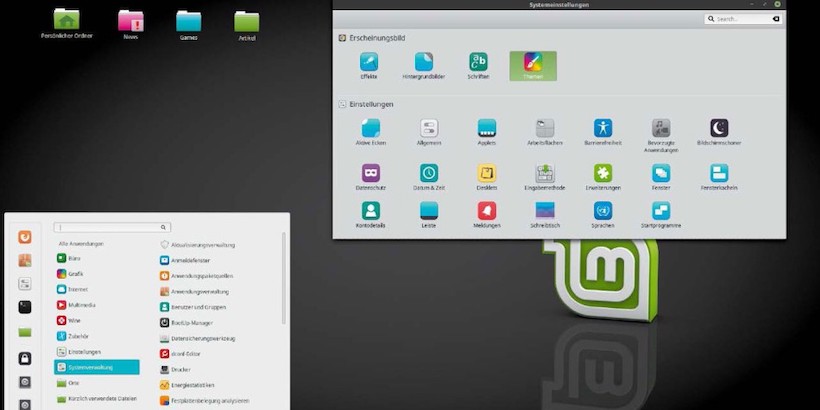
Task: Open Effekte in the Systemeinstellungen window
Action: pyautogui.click(x=369, y=66)
